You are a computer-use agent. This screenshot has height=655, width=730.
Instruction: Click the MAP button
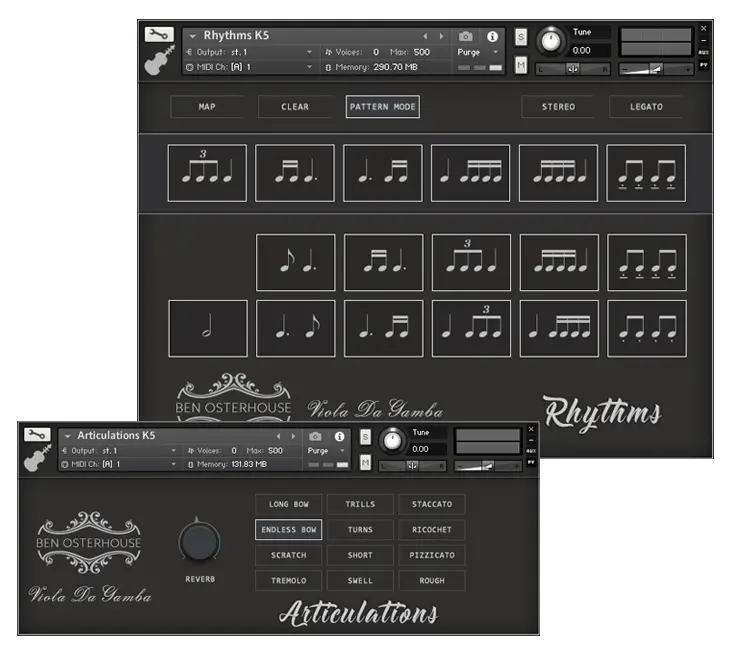coord(207,107)
